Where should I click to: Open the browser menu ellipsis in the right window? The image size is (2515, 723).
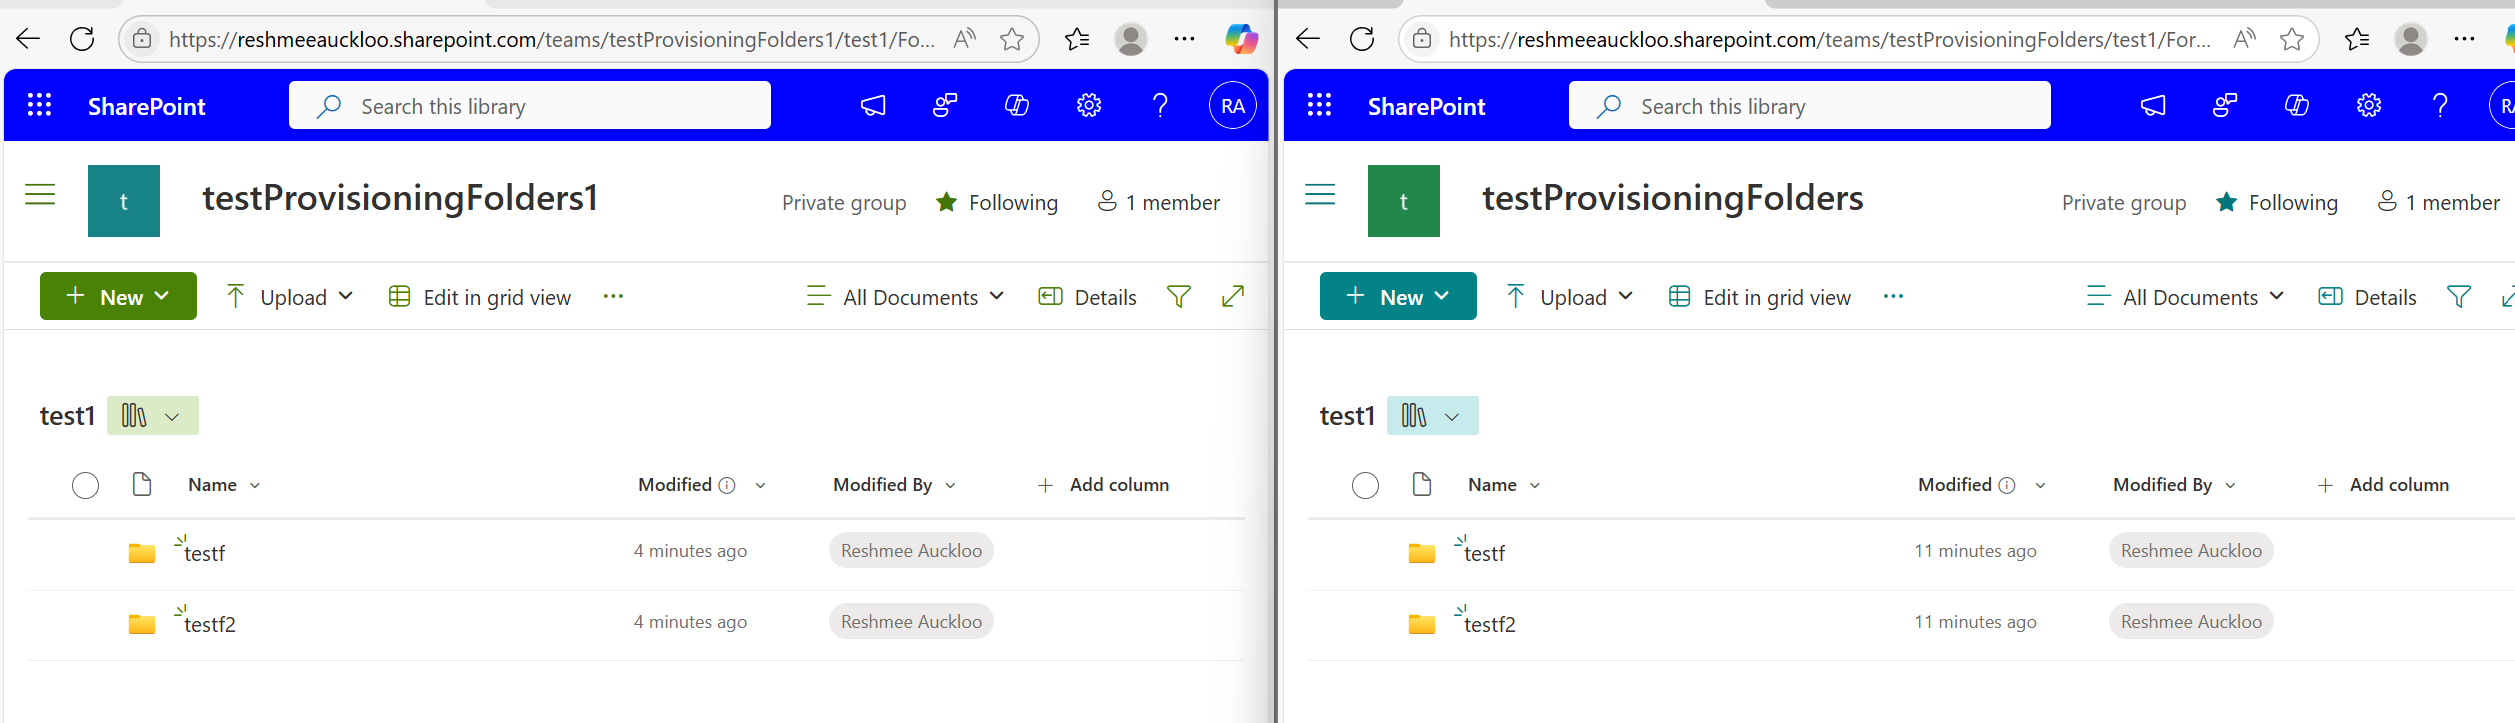tap(2464, 39)
